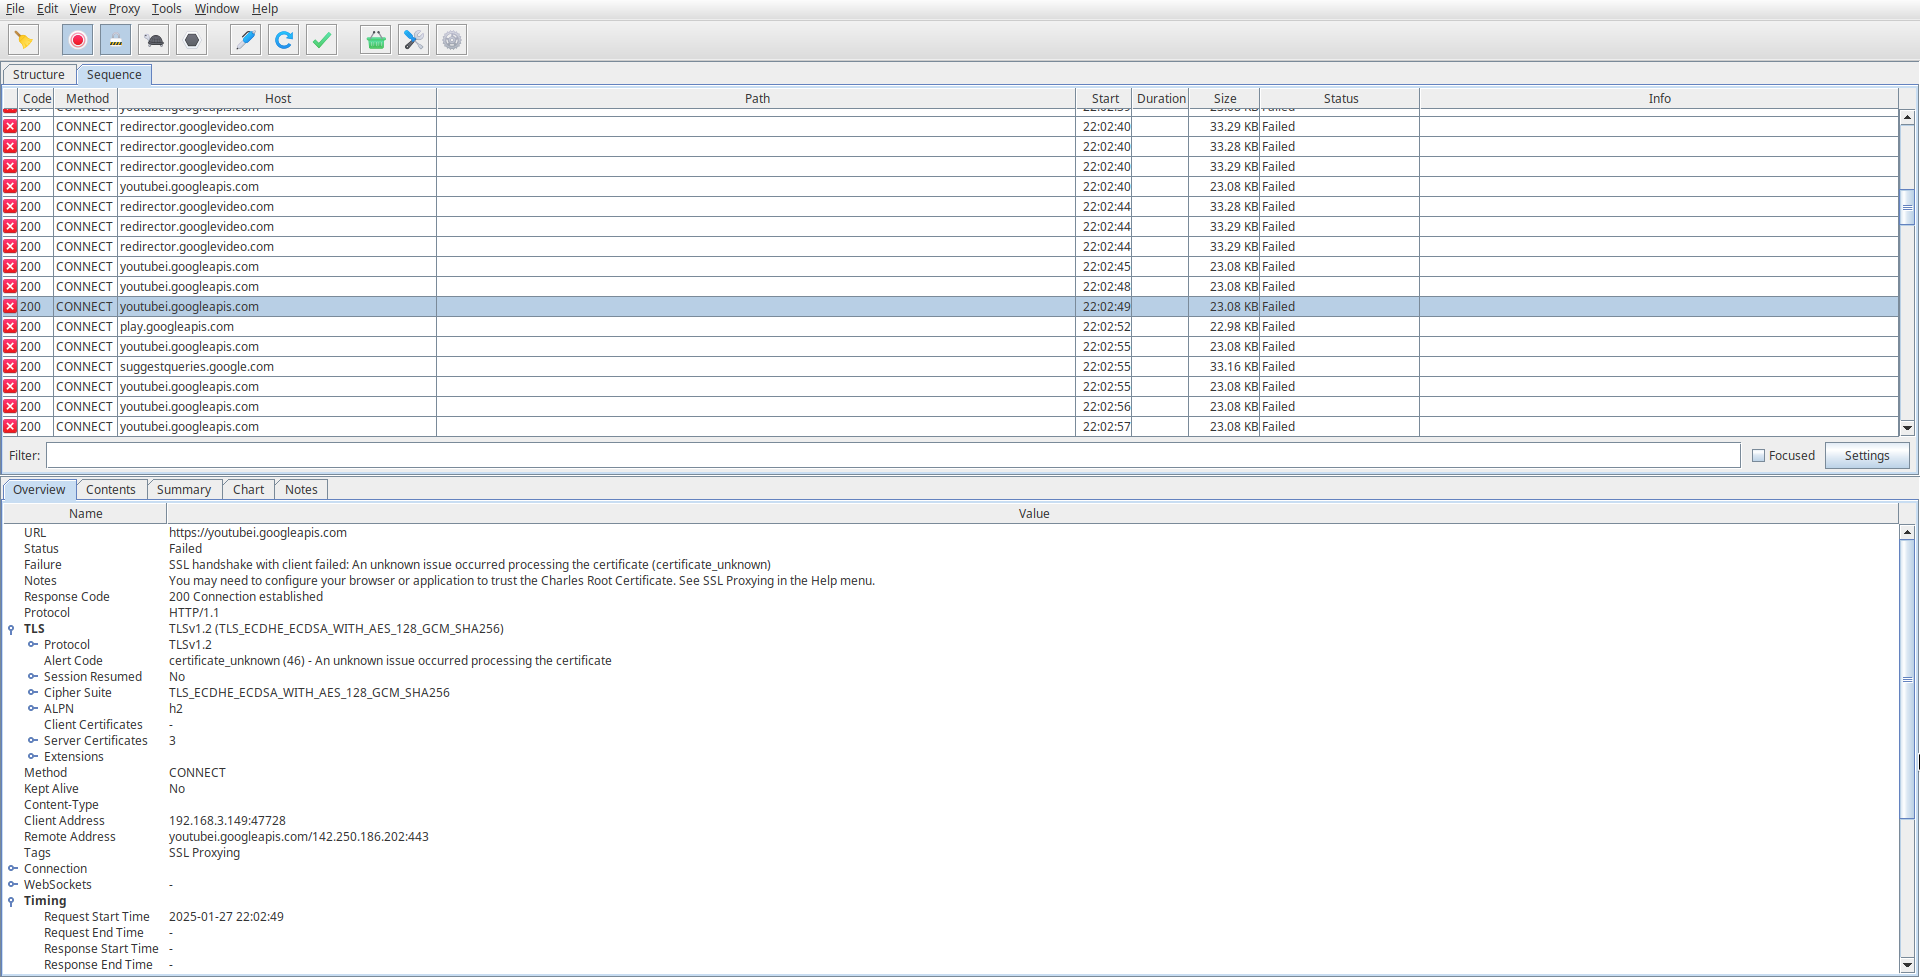Open the Notes tab
The height and width of the screenshot is (978, 1920).
(x=301, y=490)
